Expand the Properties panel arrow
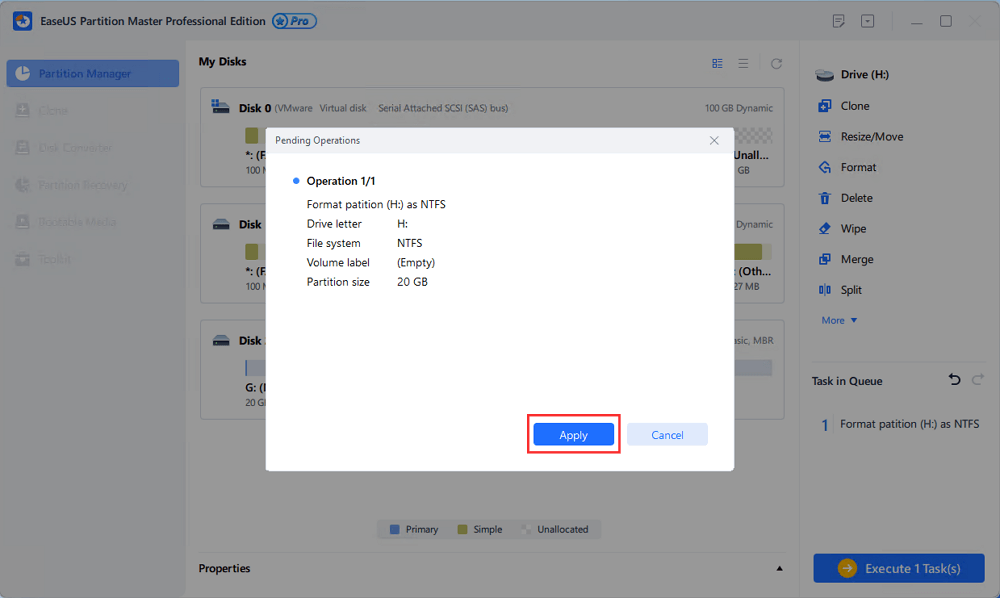Screen dimensions: 1000x598 [779, 568]
